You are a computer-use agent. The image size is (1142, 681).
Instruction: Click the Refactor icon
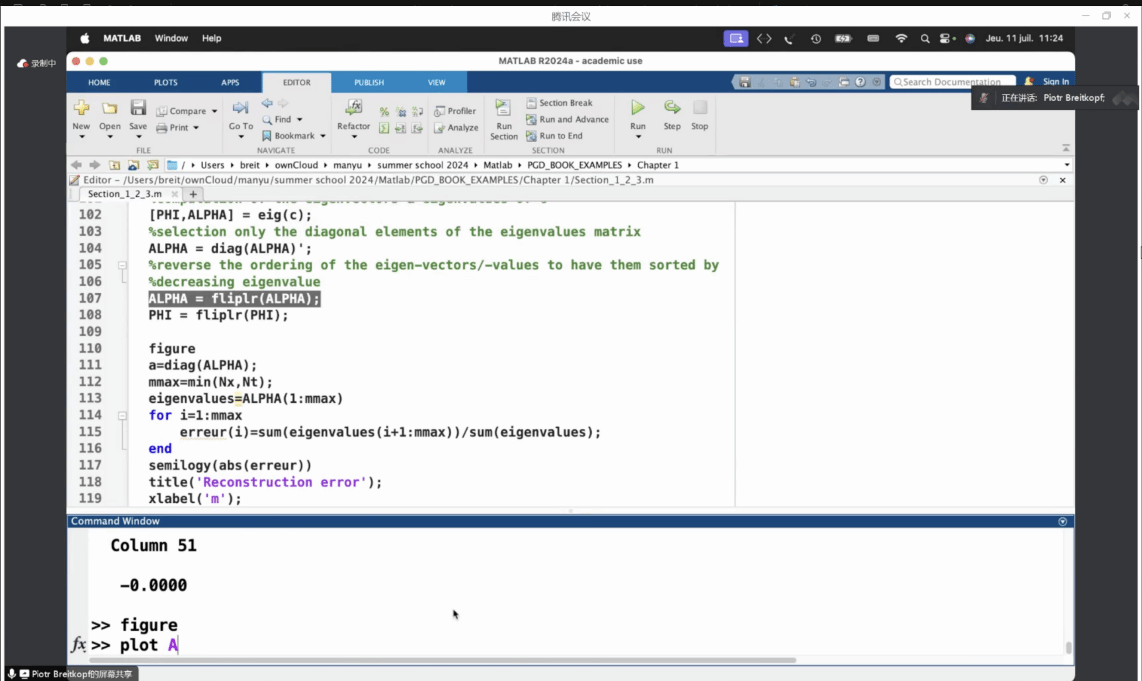[353, 107]
